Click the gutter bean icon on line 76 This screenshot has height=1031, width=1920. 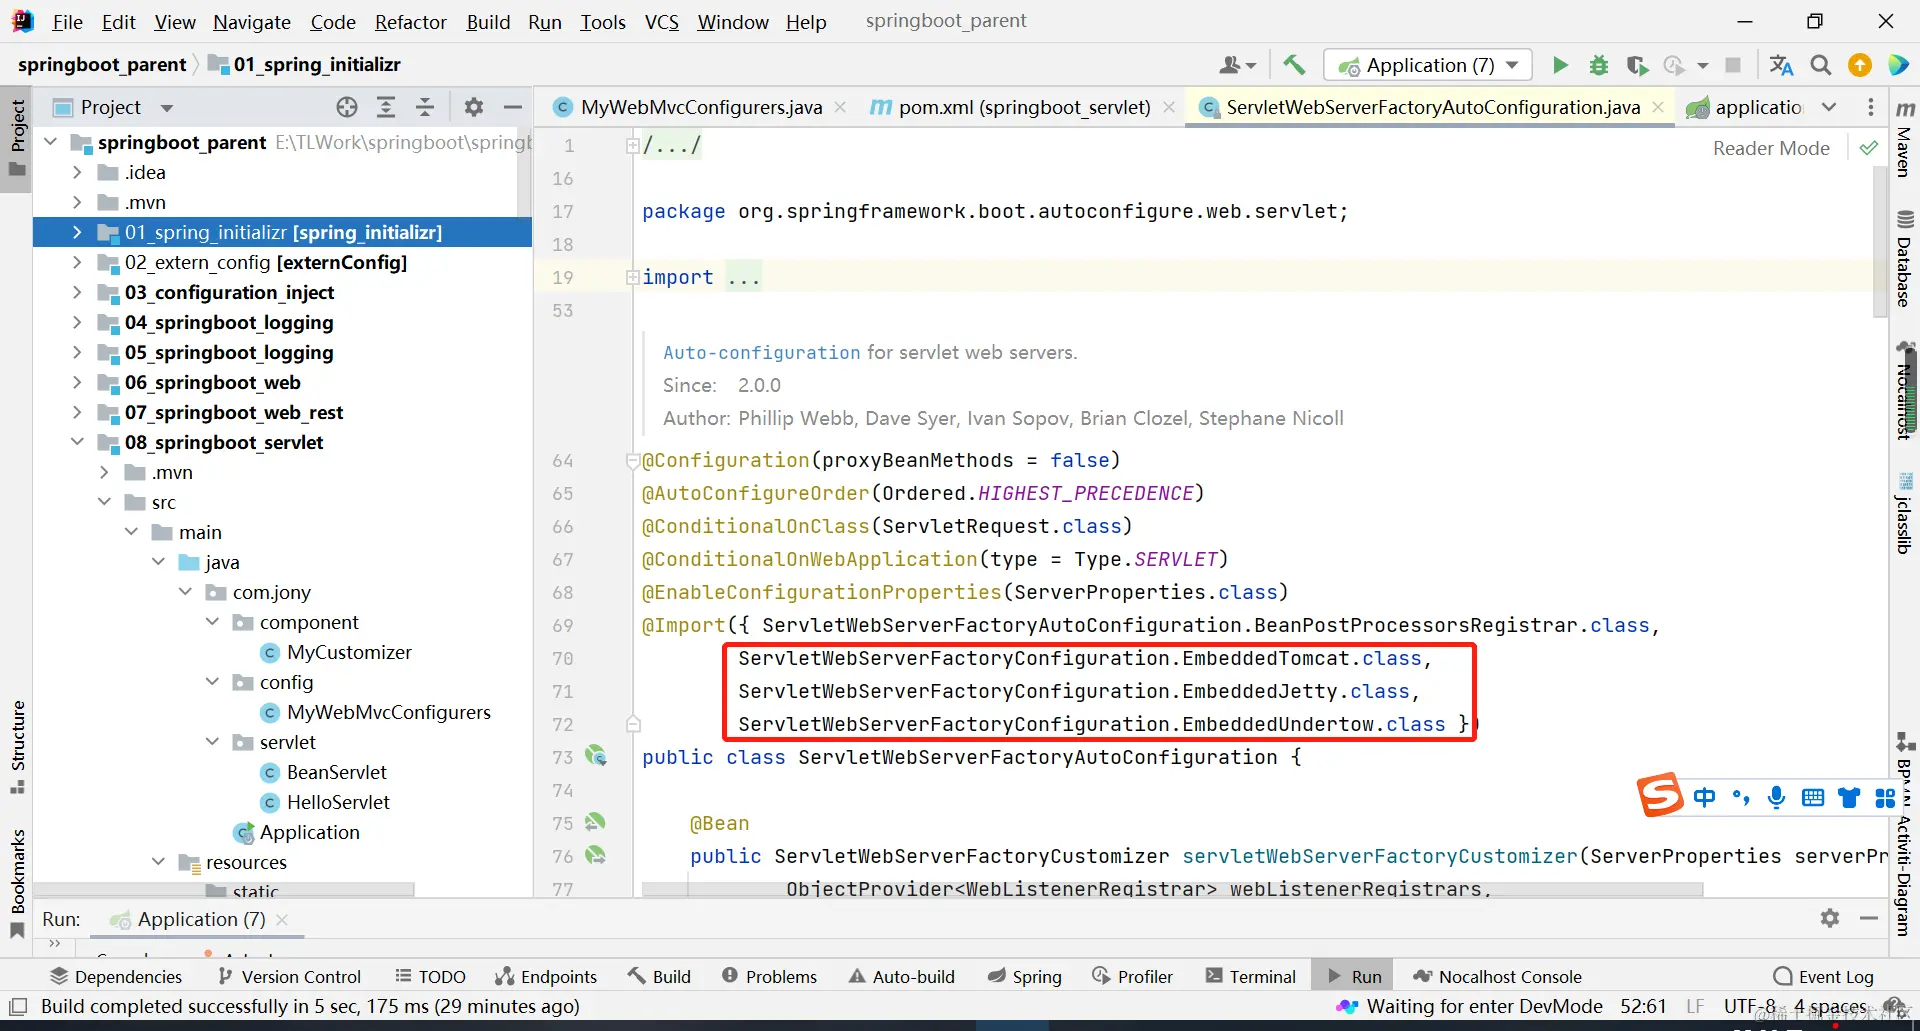pyautogui.click(x=595, y=855)
